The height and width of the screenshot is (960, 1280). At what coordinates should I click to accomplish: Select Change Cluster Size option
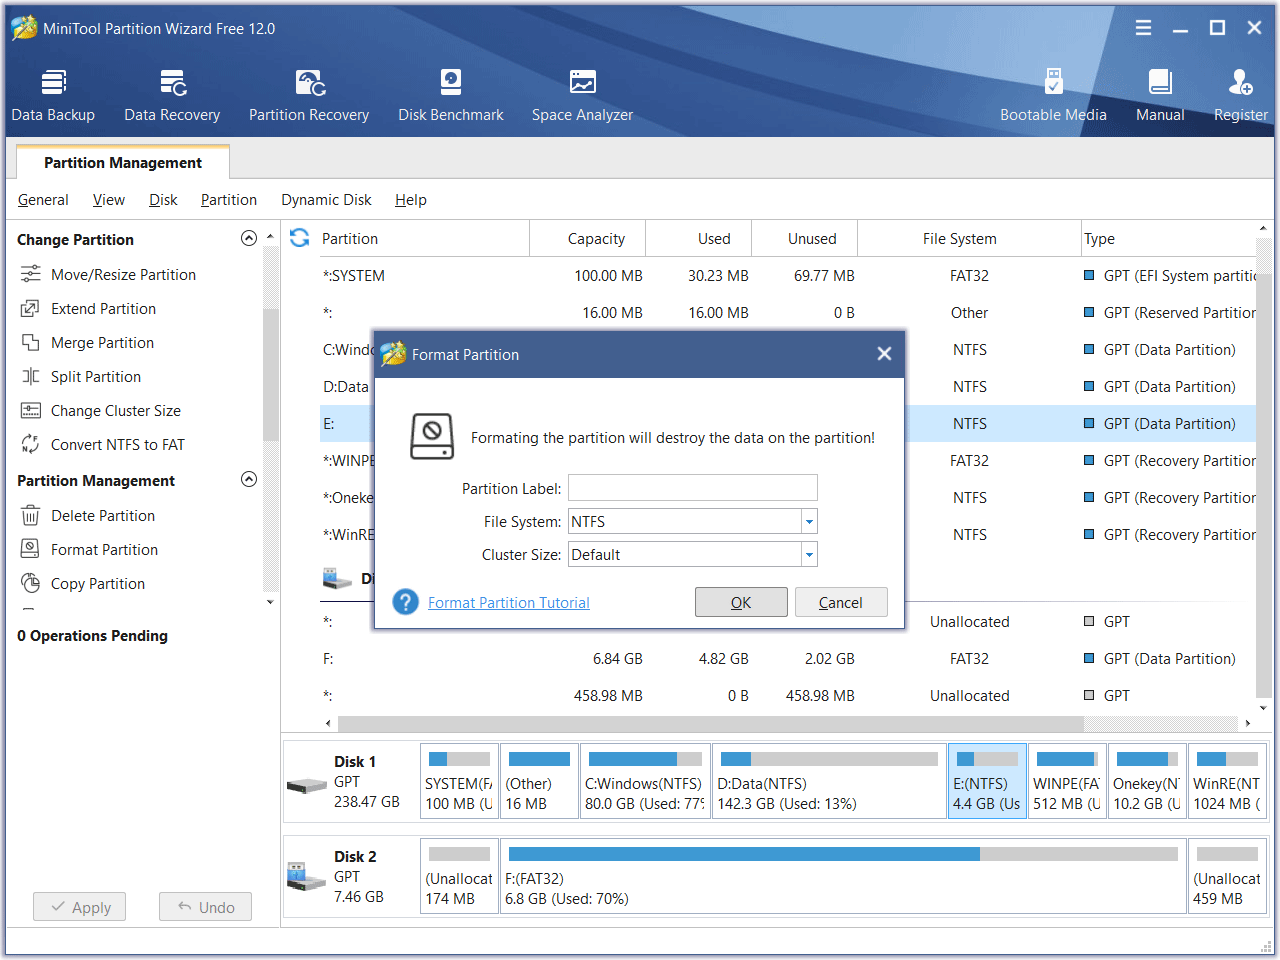click(x=101, y=410)
